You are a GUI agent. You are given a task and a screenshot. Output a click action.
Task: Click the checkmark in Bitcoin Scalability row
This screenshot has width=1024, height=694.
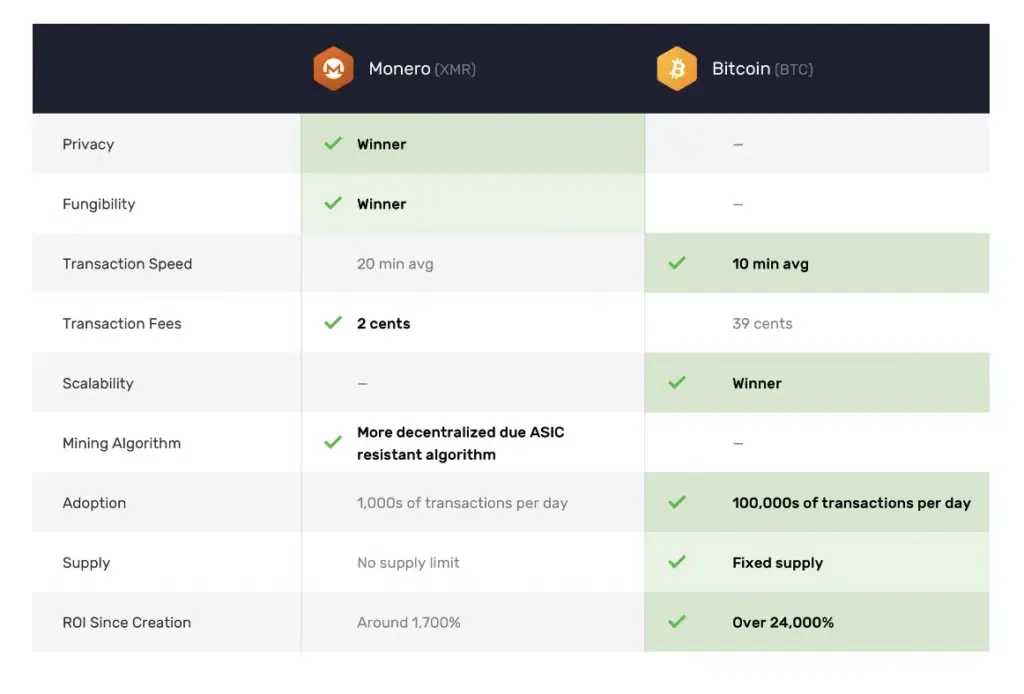coord(677,383)
